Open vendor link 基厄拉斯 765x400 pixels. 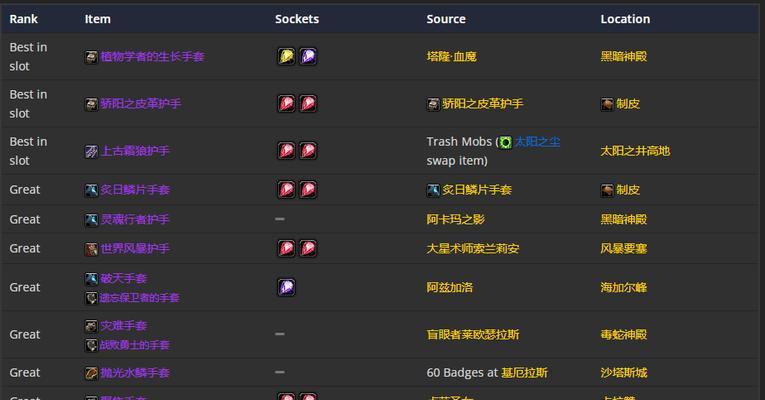click(524, 373)
